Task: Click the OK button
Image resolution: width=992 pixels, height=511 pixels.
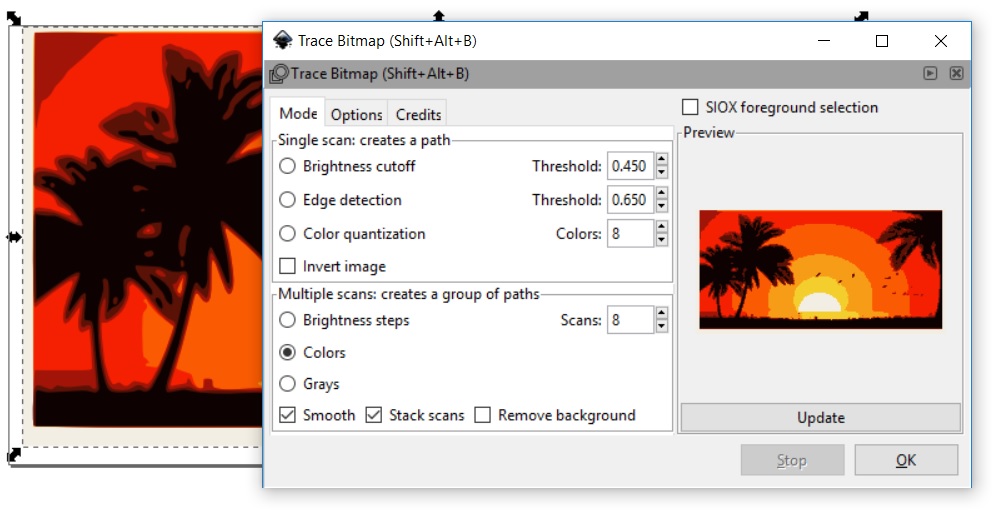Action: pos(905,460)
